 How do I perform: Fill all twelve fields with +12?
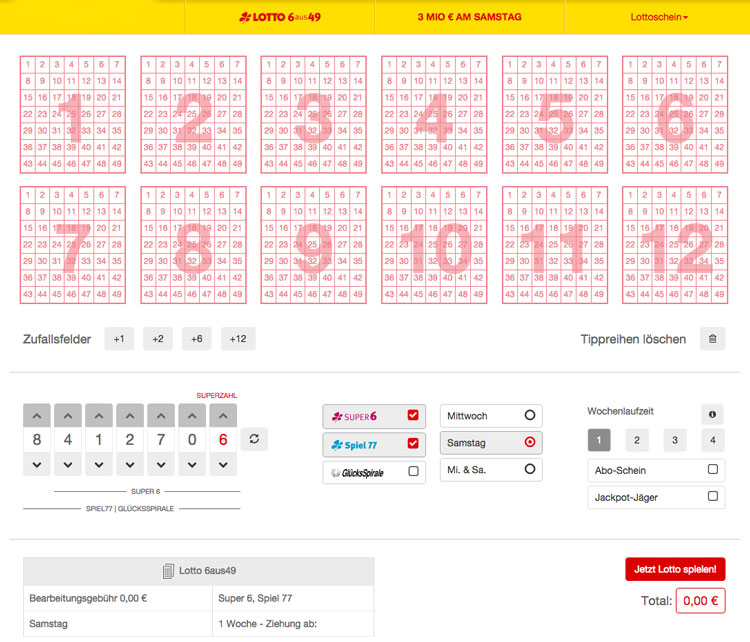coord(238,339)
